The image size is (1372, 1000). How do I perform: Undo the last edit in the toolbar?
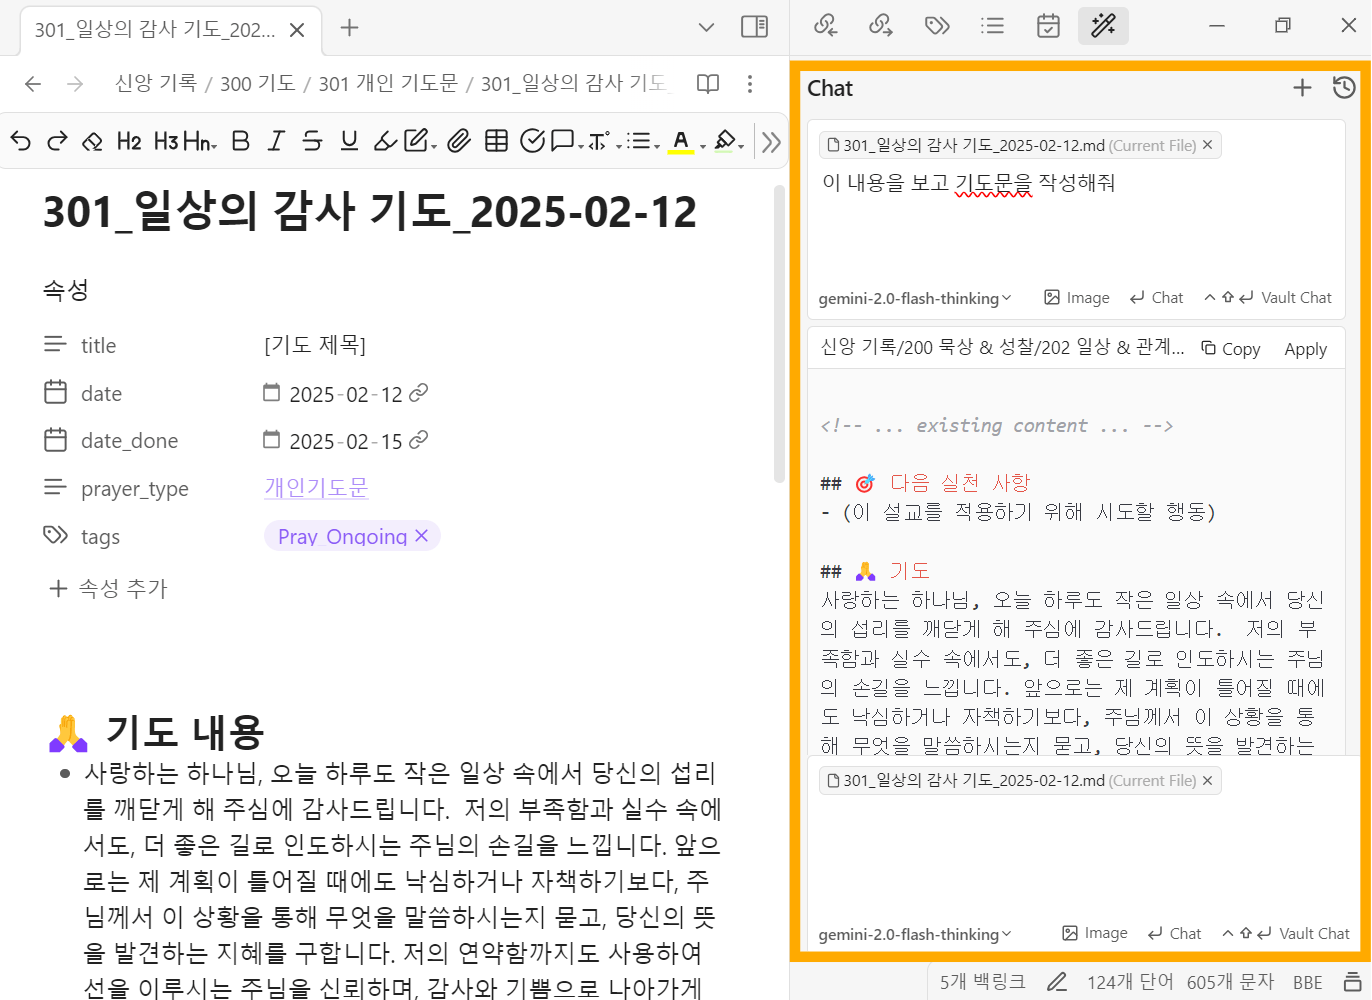[x=21, y=141]
